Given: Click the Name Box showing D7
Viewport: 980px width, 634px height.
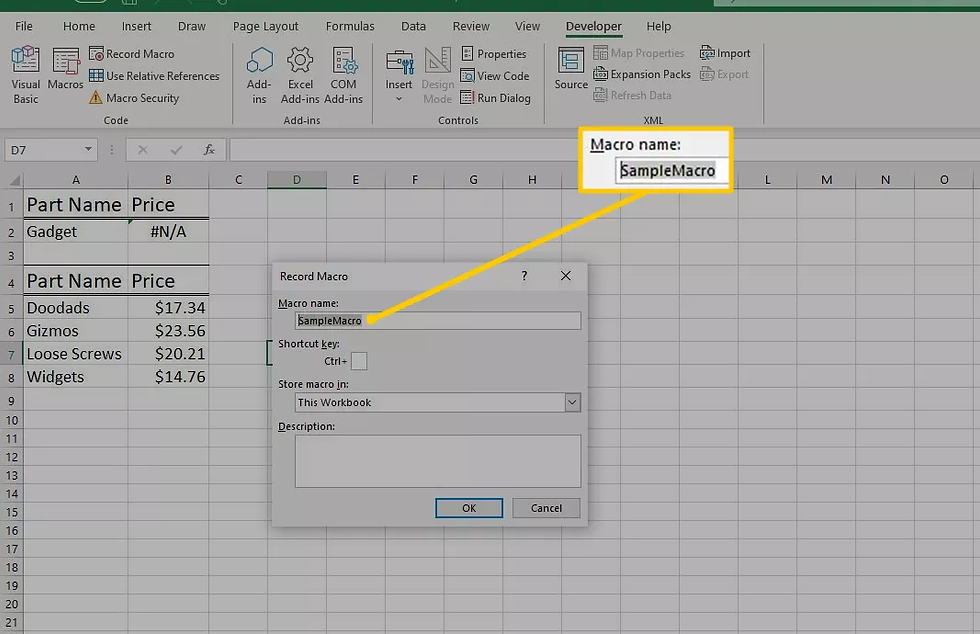Looking at the screenshot, I should [44, 150].
